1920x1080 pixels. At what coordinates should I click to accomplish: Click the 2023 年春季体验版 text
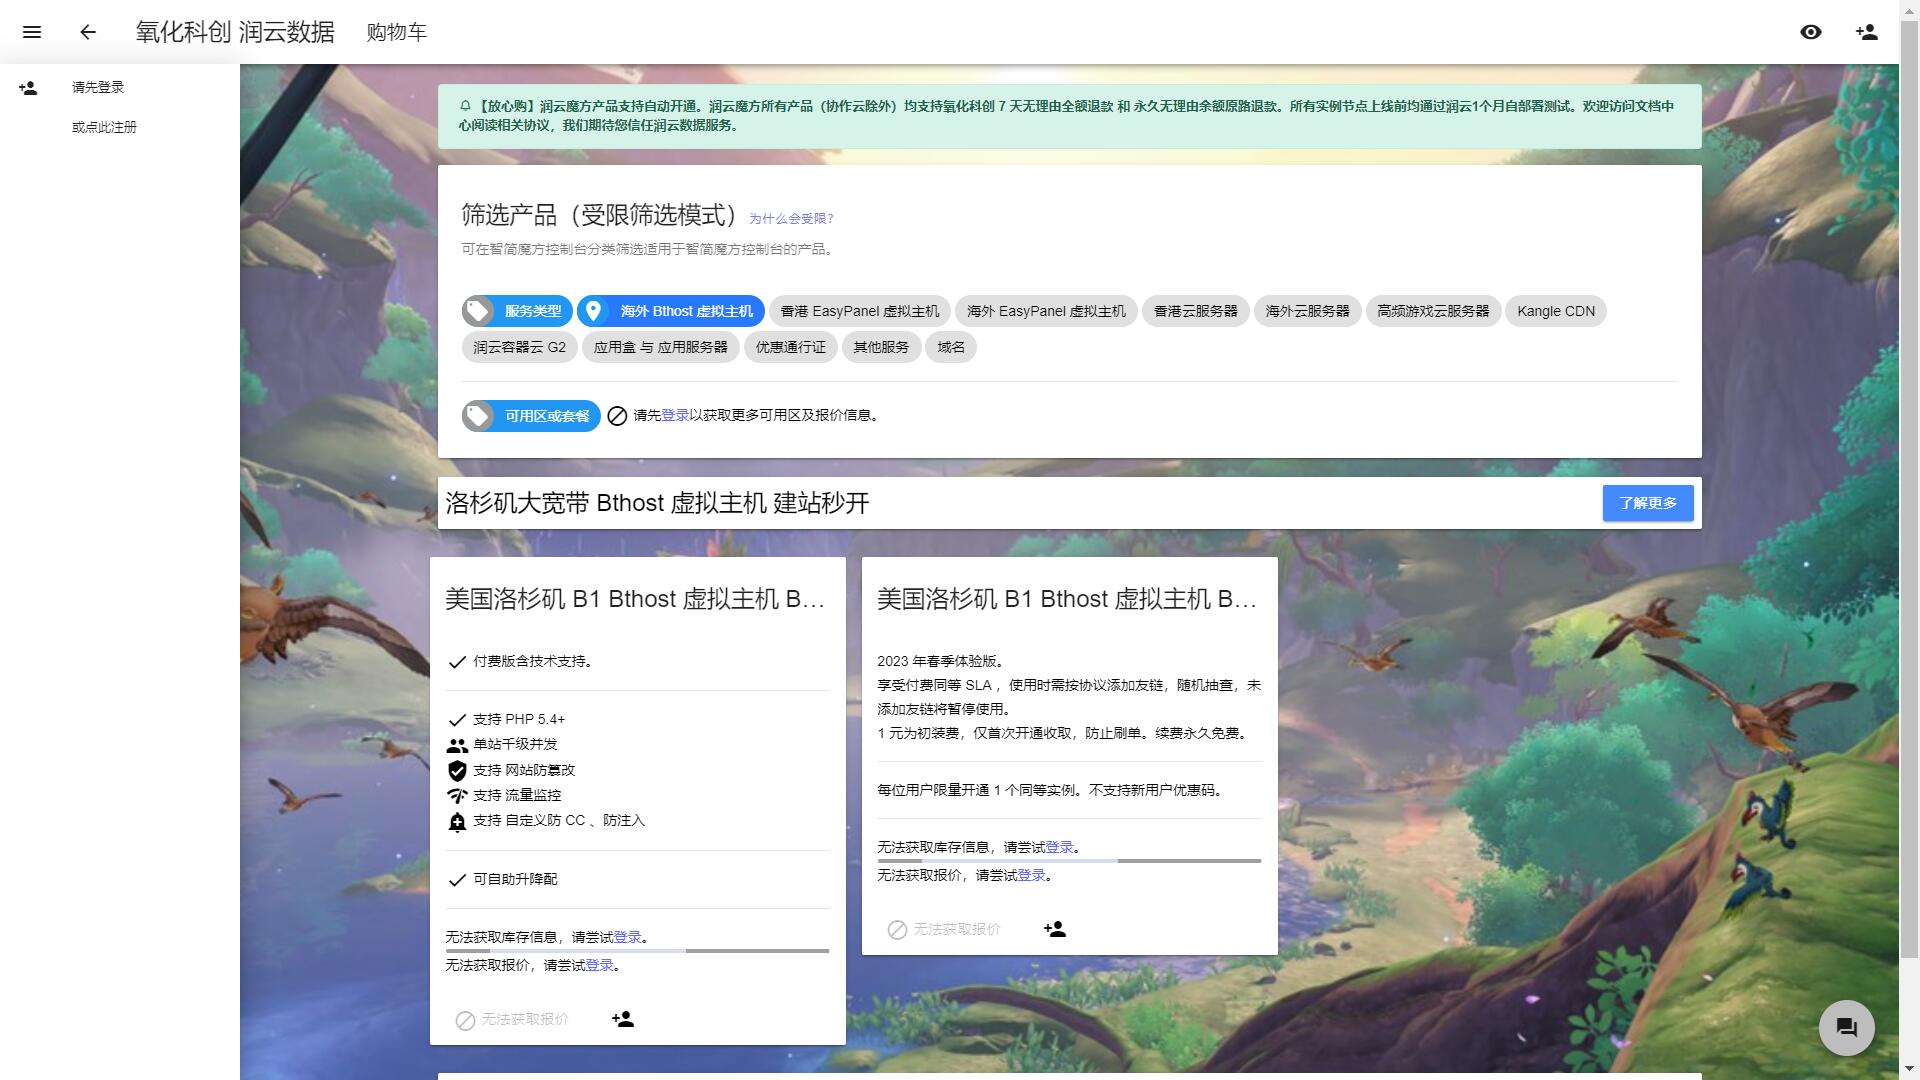tap(941, 661)
